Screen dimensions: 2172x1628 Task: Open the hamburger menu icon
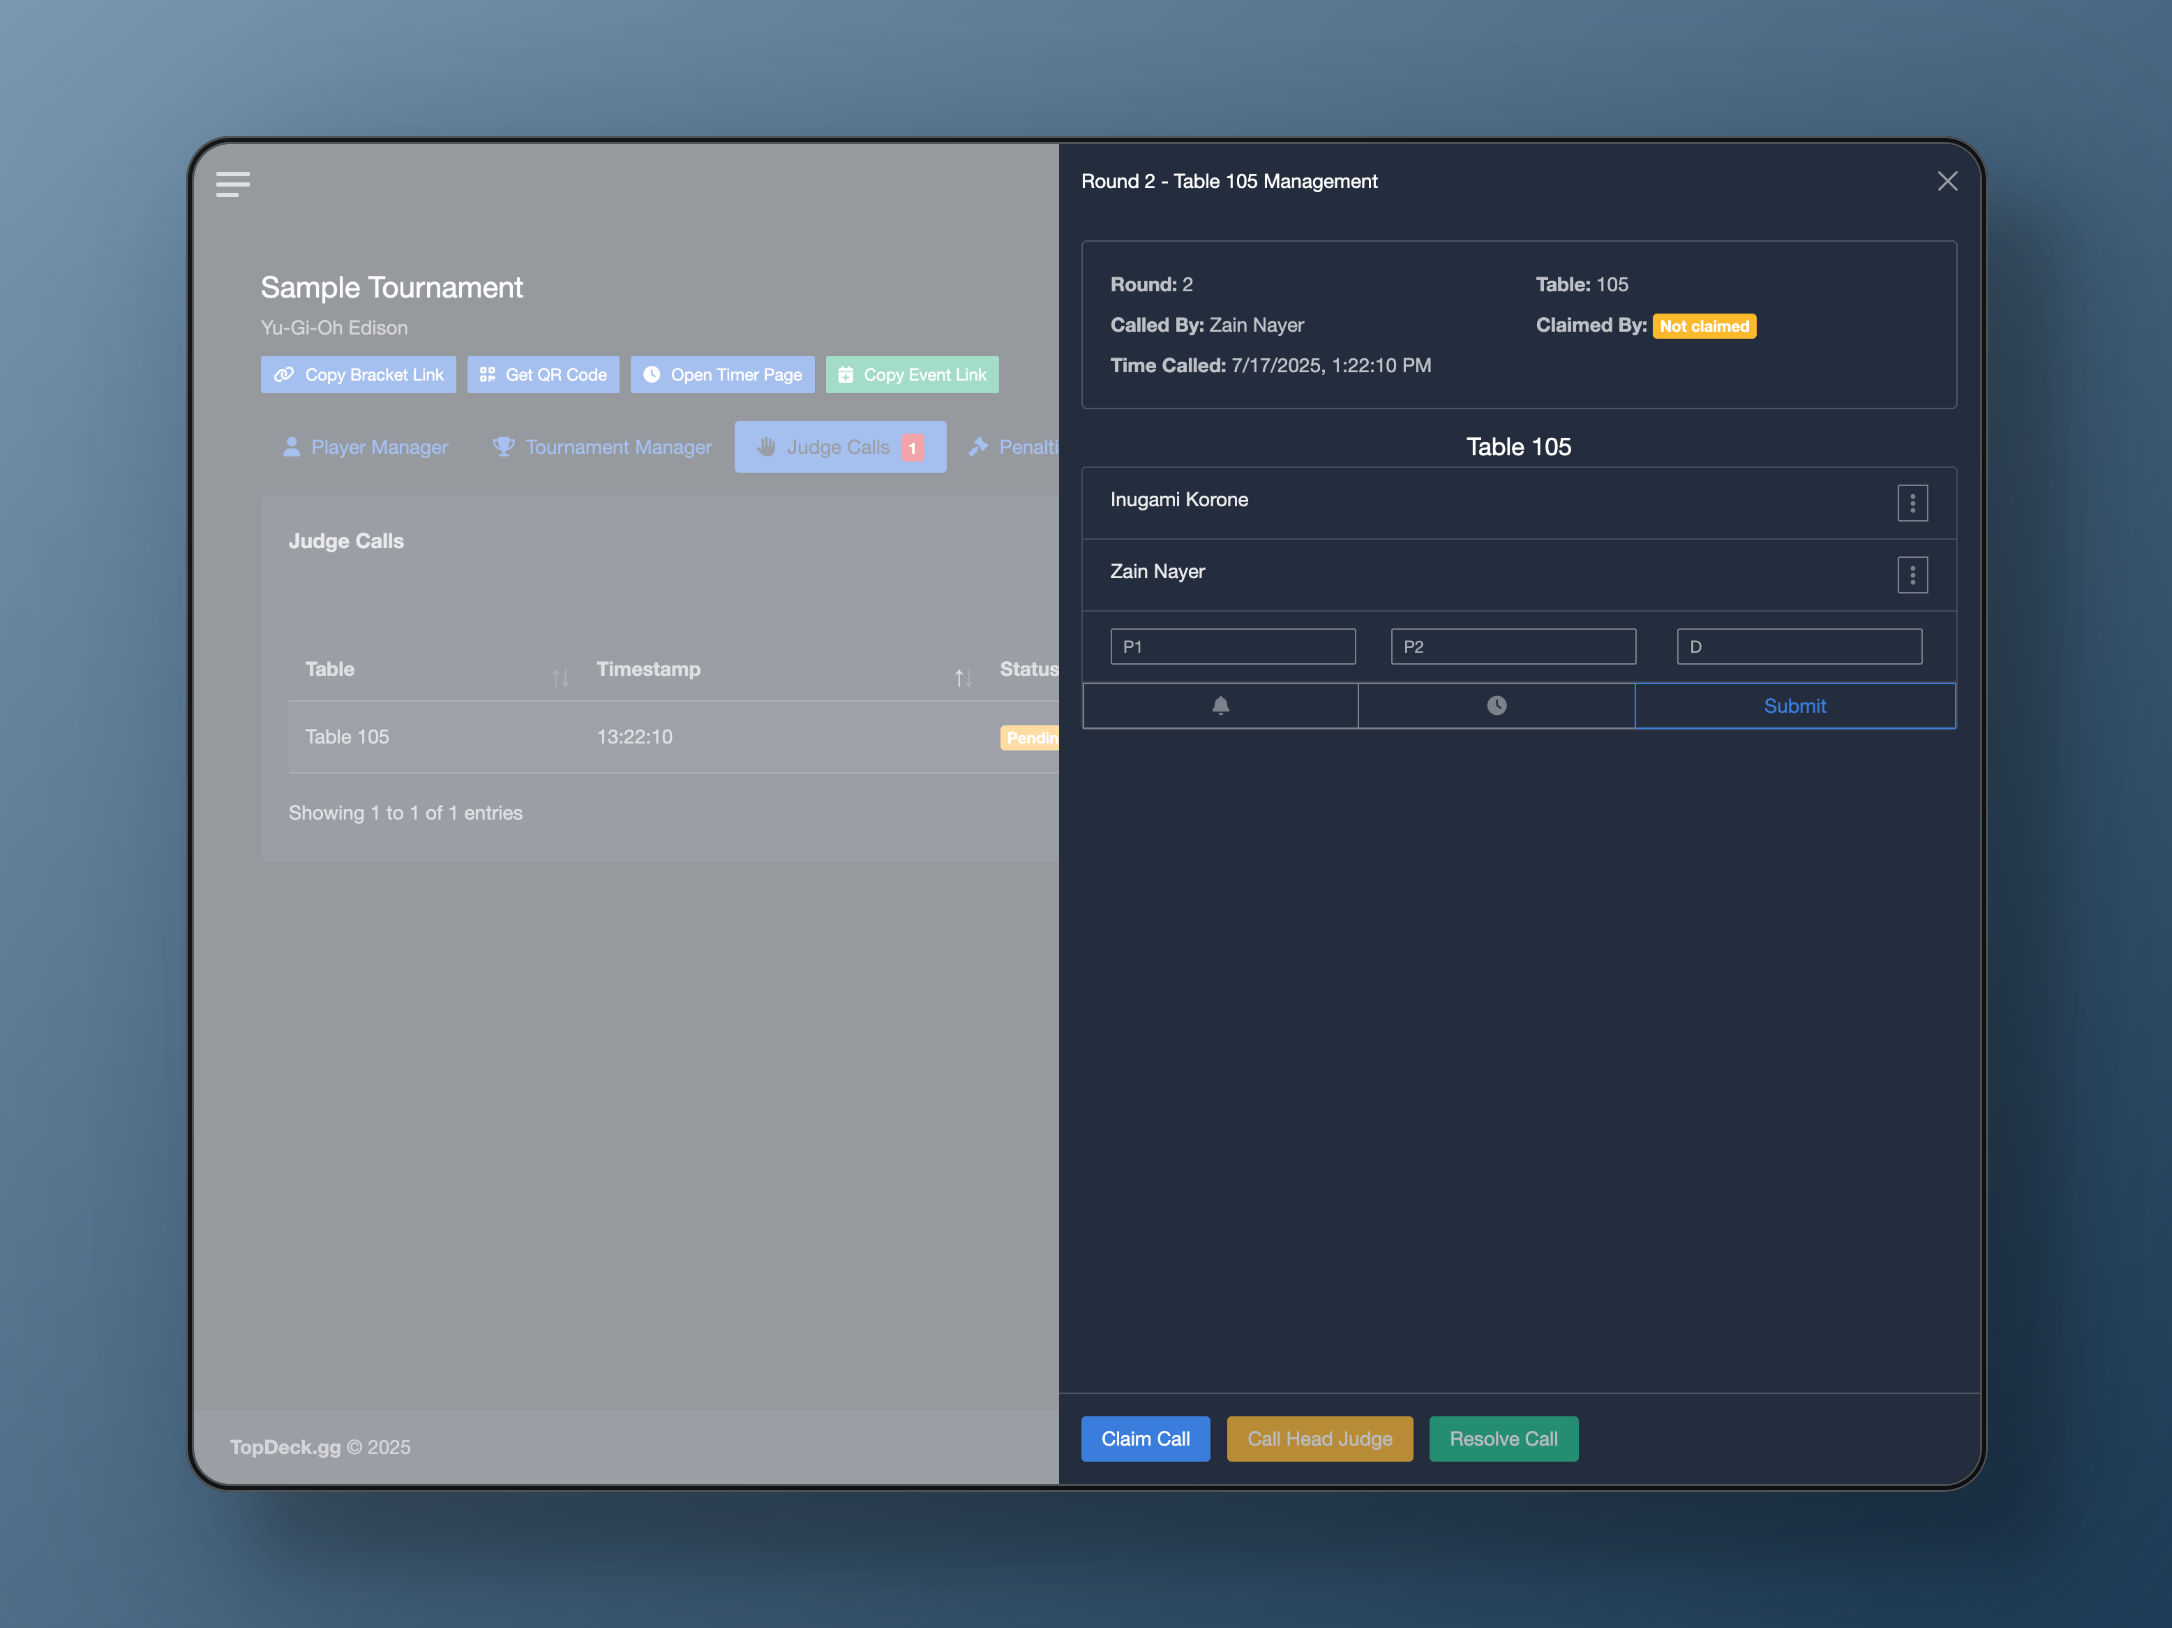coord(233,184)
